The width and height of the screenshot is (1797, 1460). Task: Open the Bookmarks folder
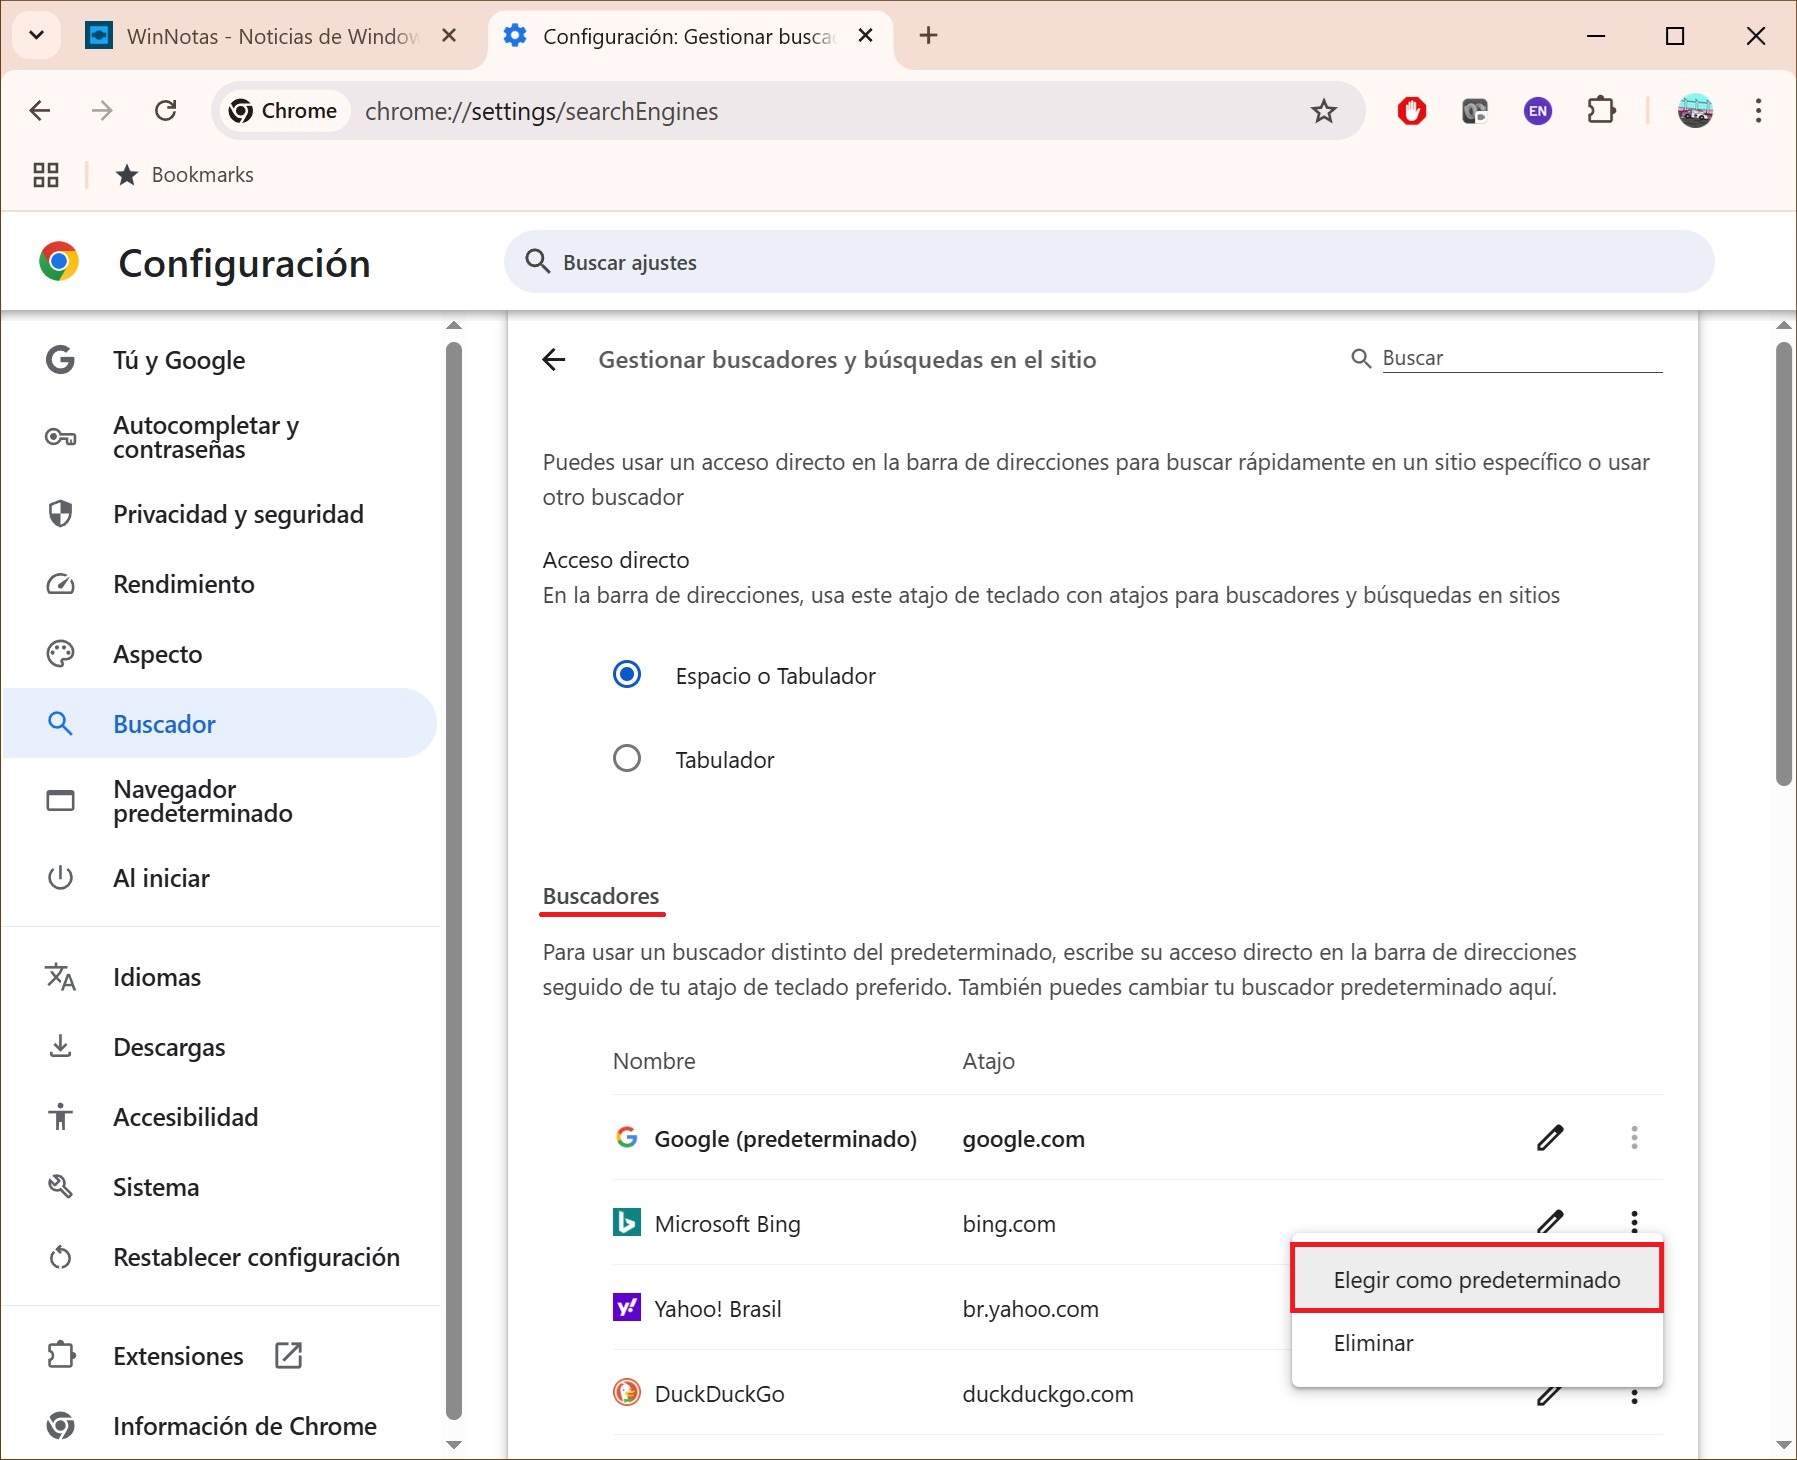[185, 175]
